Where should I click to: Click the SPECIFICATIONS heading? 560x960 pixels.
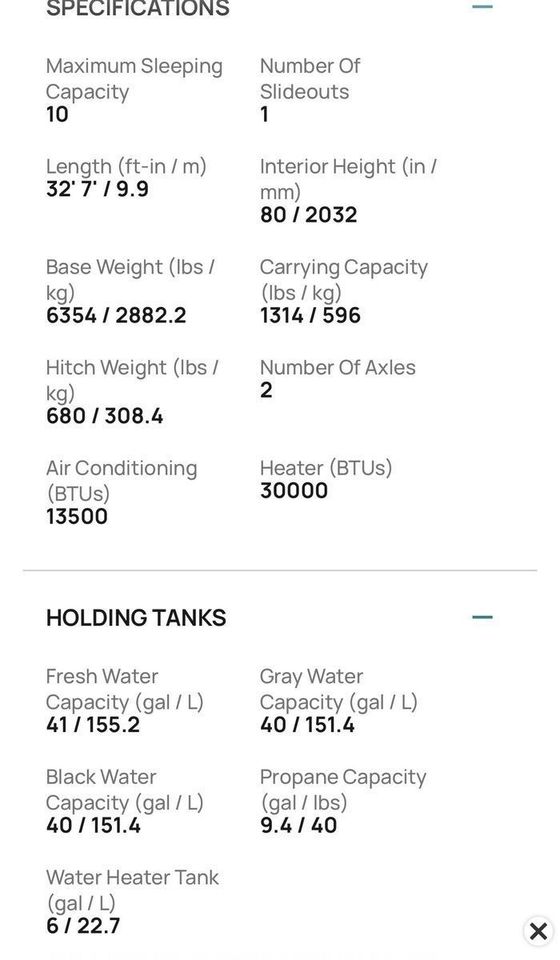point(138,9)
